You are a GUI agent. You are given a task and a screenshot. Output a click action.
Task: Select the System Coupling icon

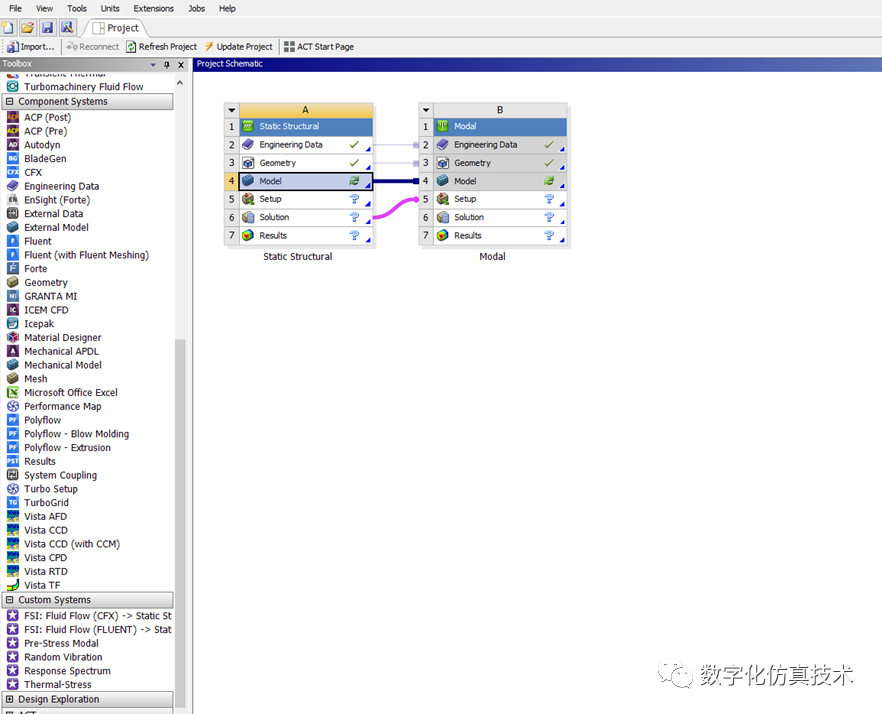pos(12,475)
